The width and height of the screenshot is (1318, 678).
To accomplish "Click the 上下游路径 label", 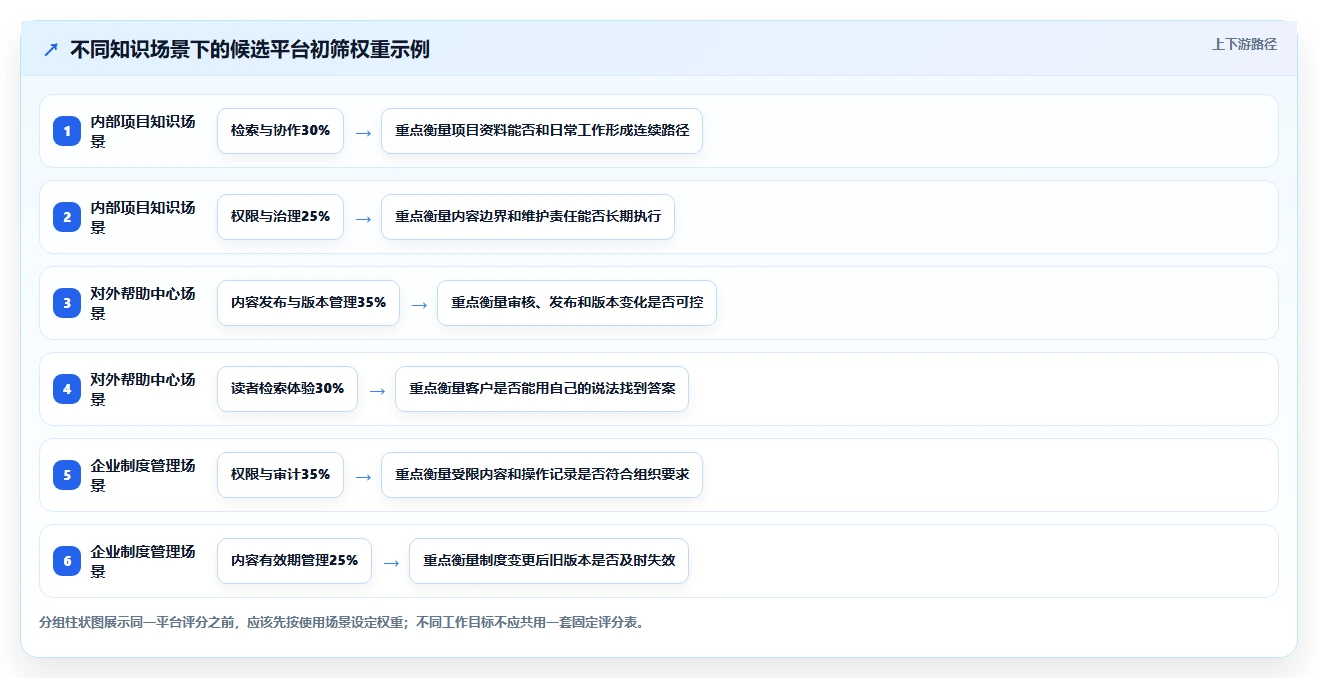I will point(1244,44).
